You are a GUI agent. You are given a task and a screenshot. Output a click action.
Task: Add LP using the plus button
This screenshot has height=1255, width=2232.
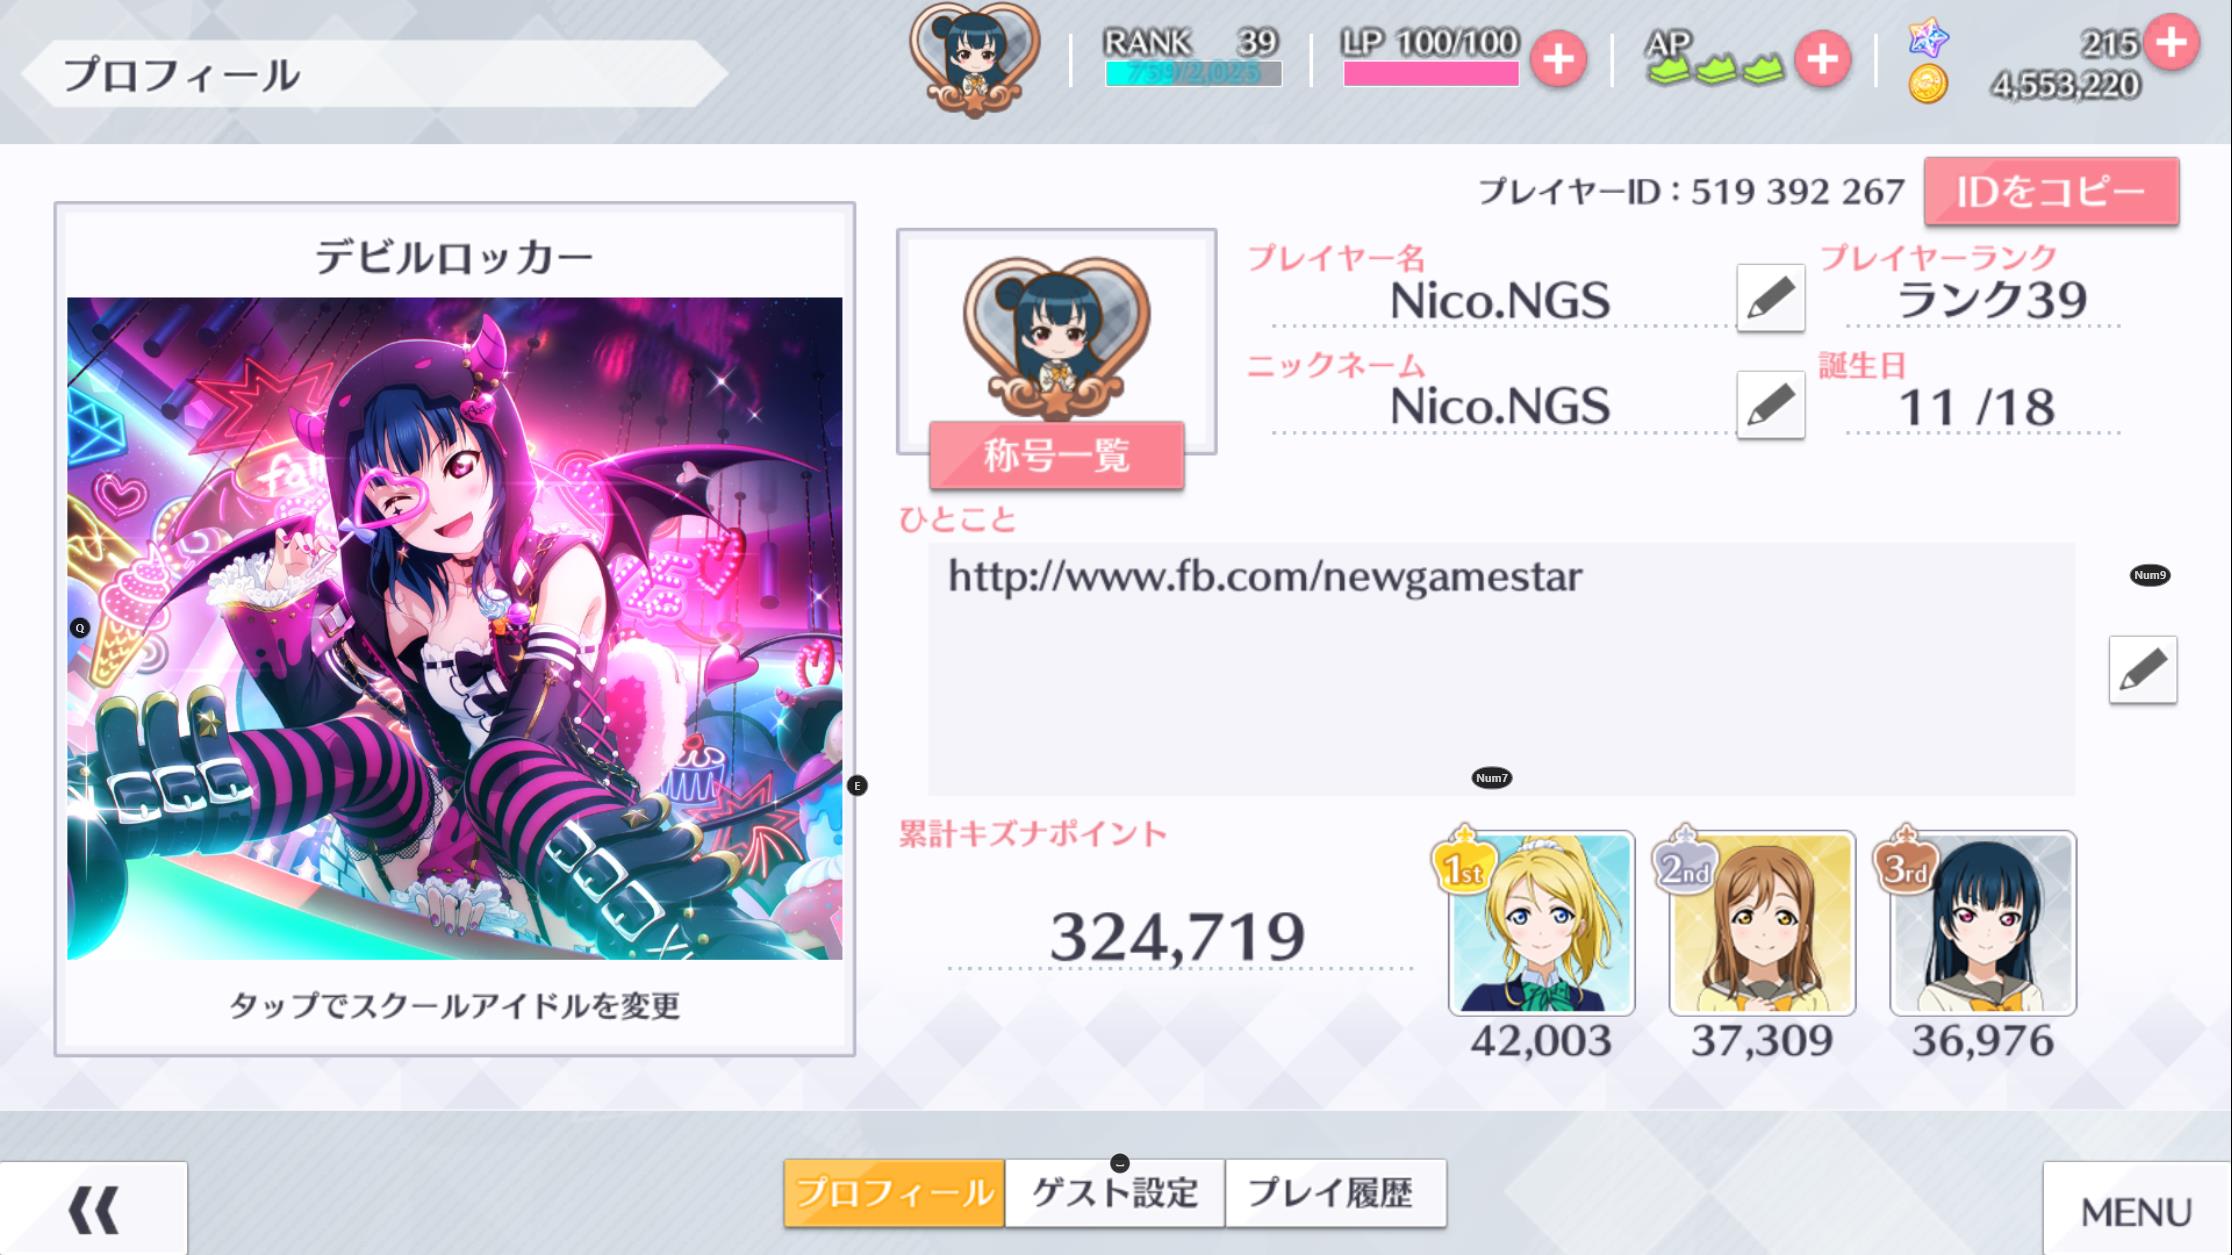(1558, 59)
